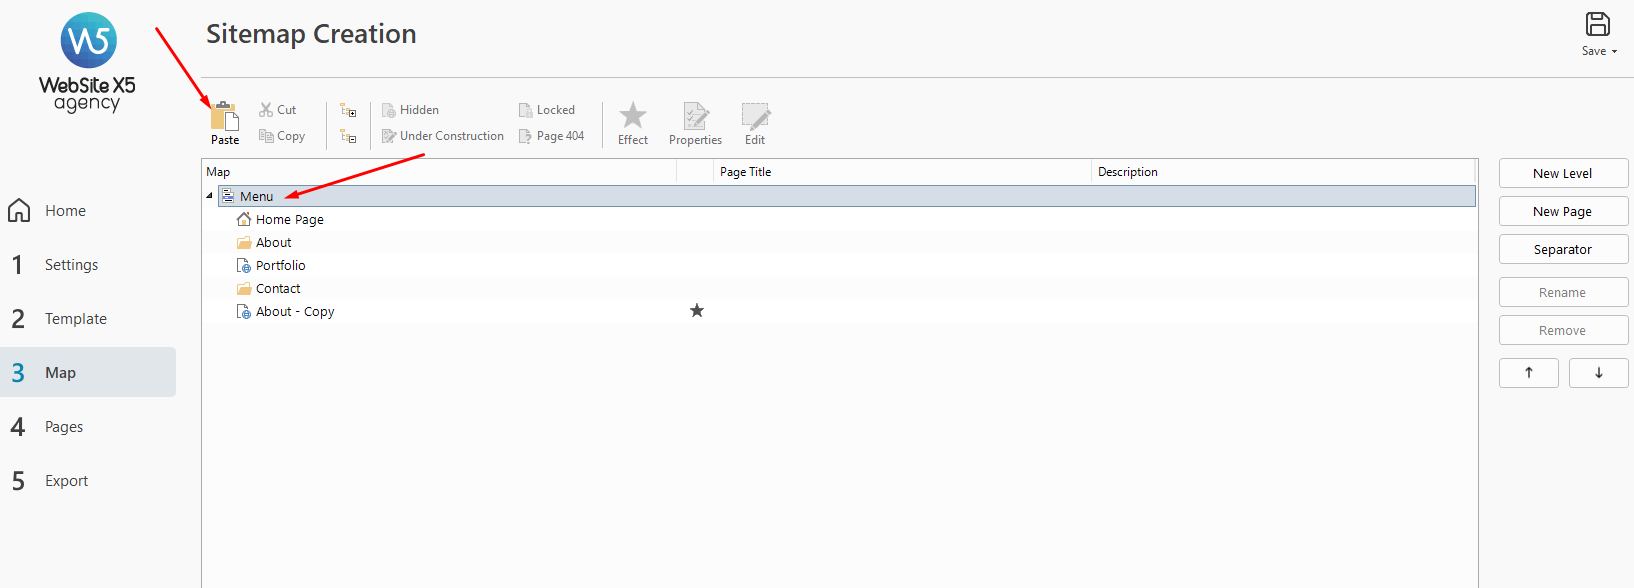Click the Save disk icon
1634x588 pixels.
coord(1598,25)
